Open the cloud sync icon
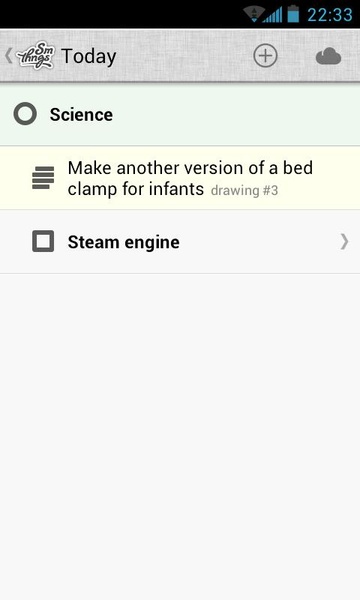This screenshot has height=600, width=360. click(328, 57)
